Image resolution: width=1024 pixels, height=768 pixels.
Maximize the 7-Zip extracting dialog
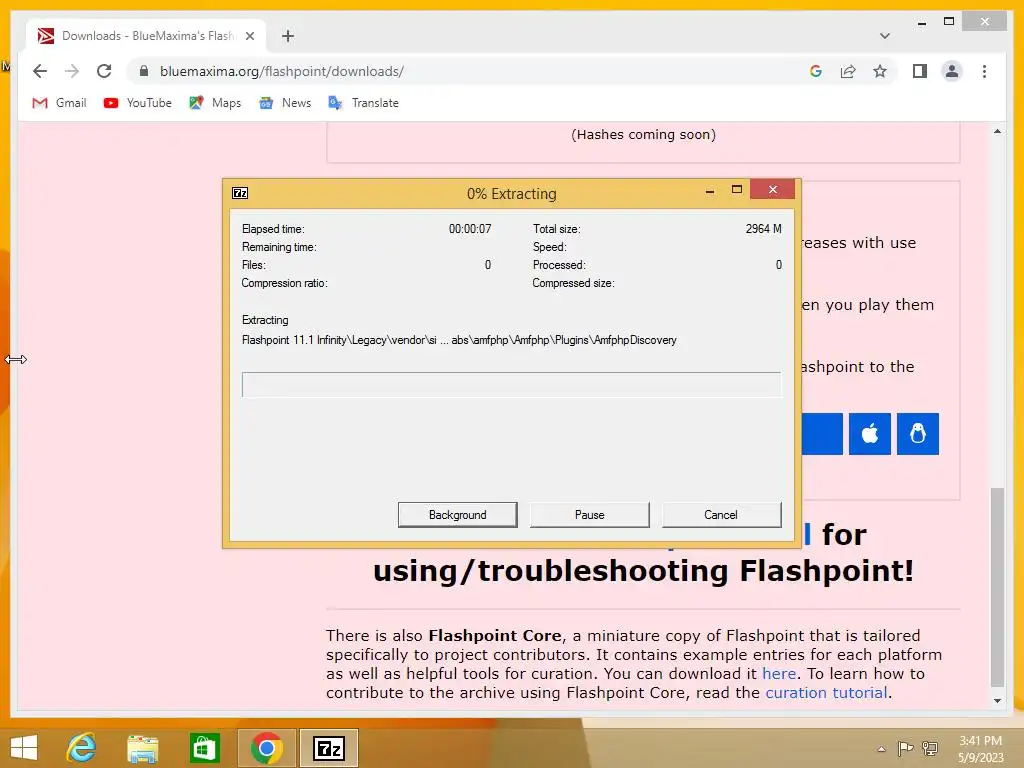(x=737, y=190)
